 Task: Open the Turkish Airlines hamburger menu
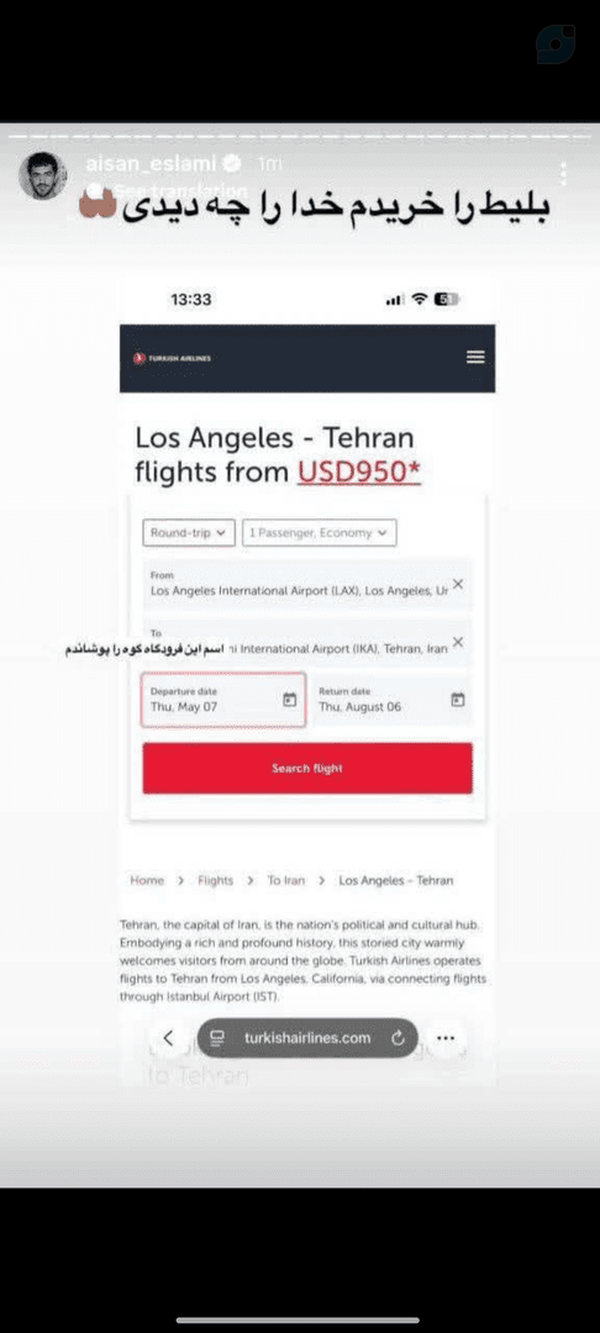[x=475, y=357]
